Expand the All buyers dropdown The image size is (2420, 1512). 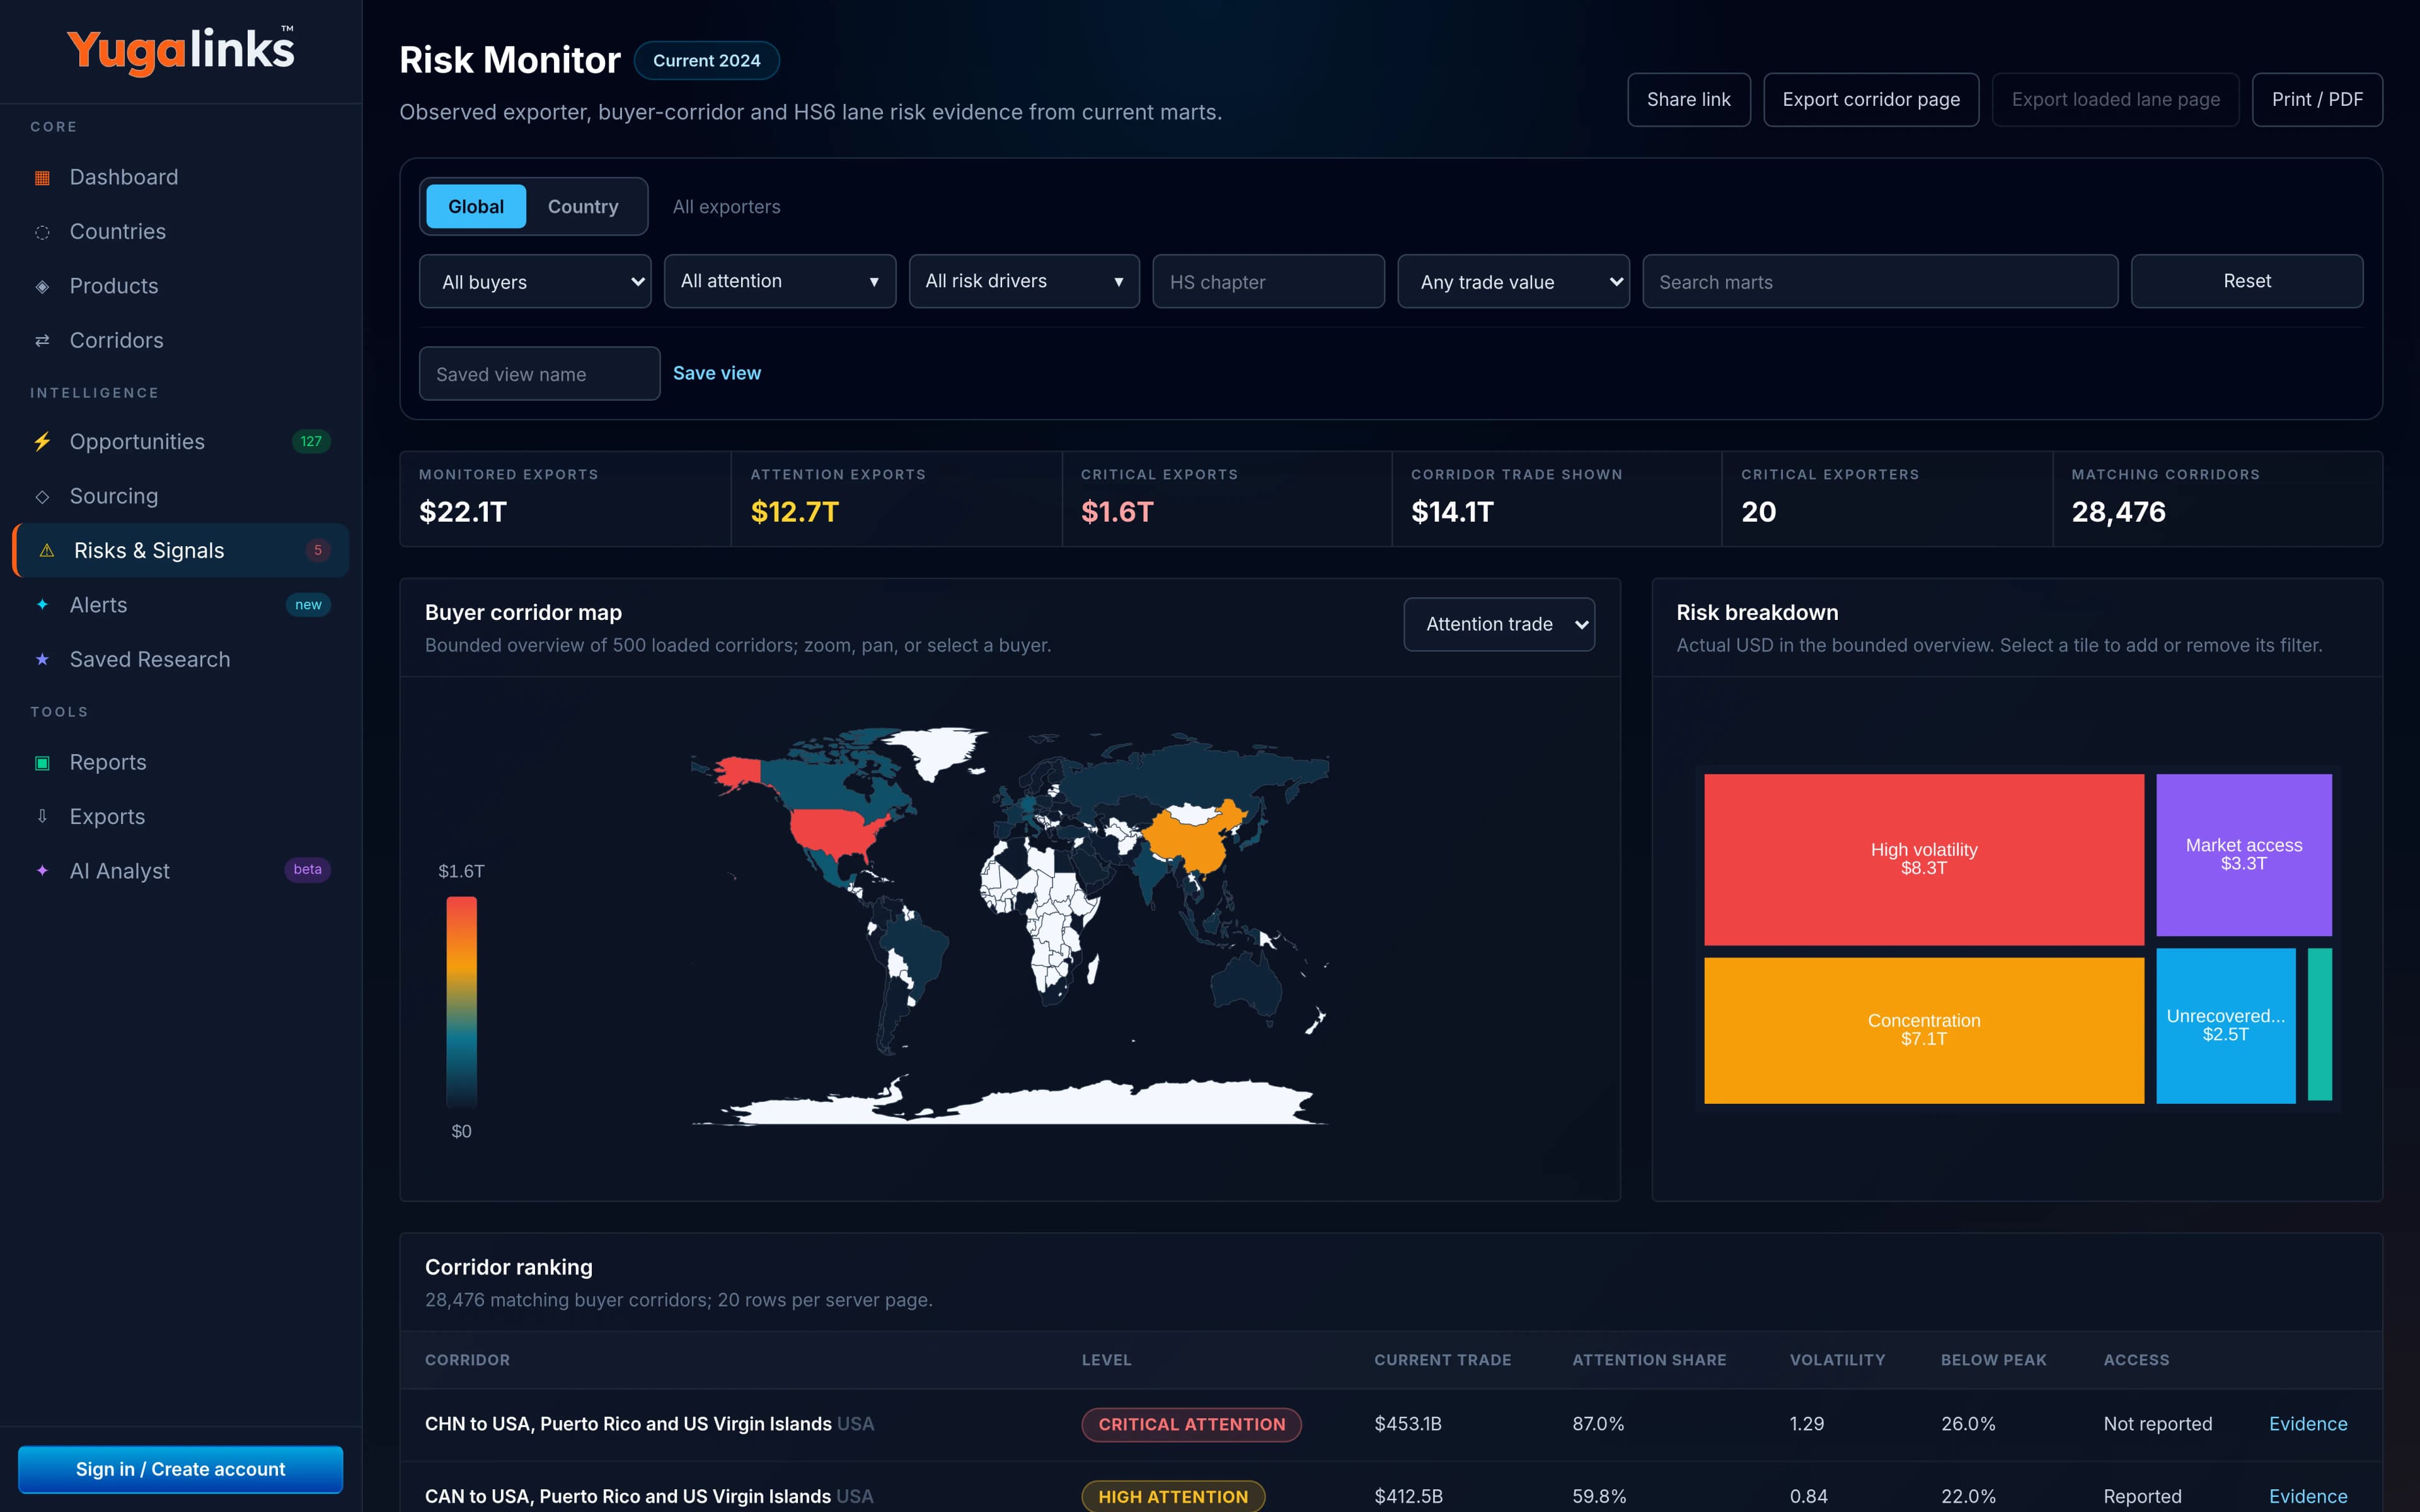[x=535, y=282]
